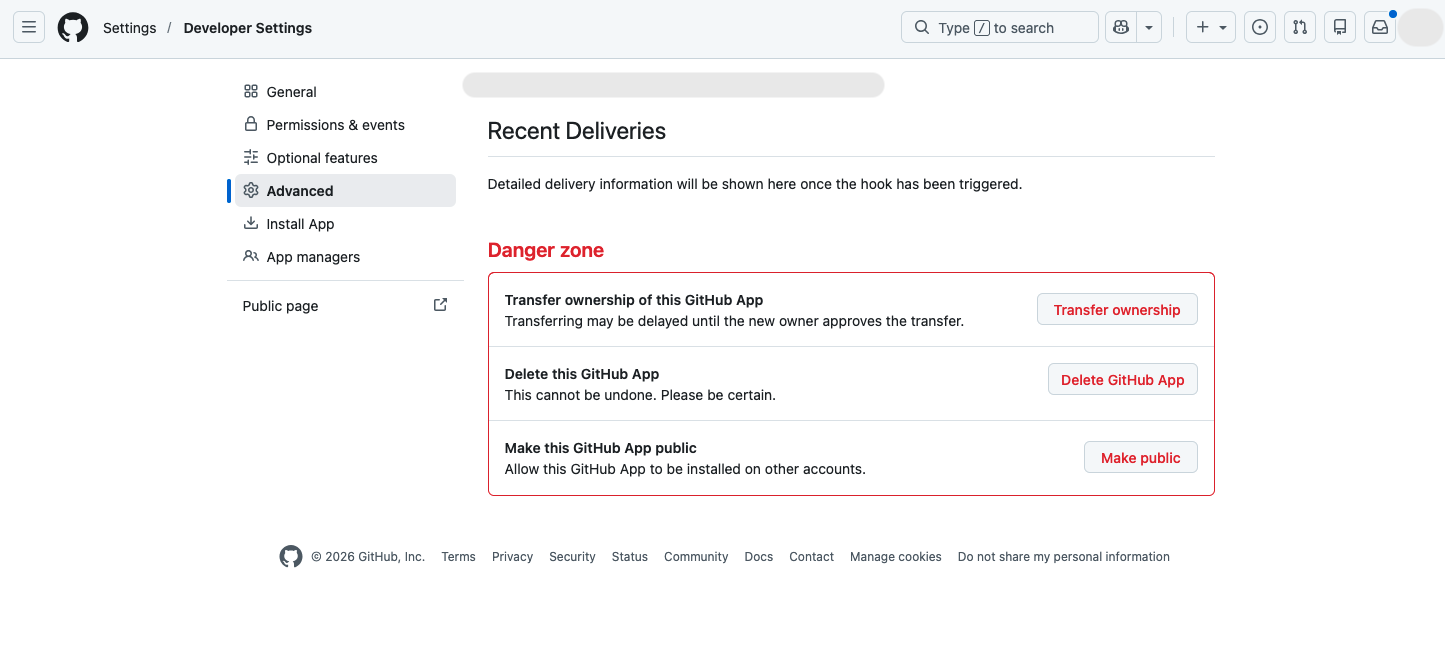Click the Make public button
The height and width of the screenshot is (654, 1445).
pos(1140,458)
